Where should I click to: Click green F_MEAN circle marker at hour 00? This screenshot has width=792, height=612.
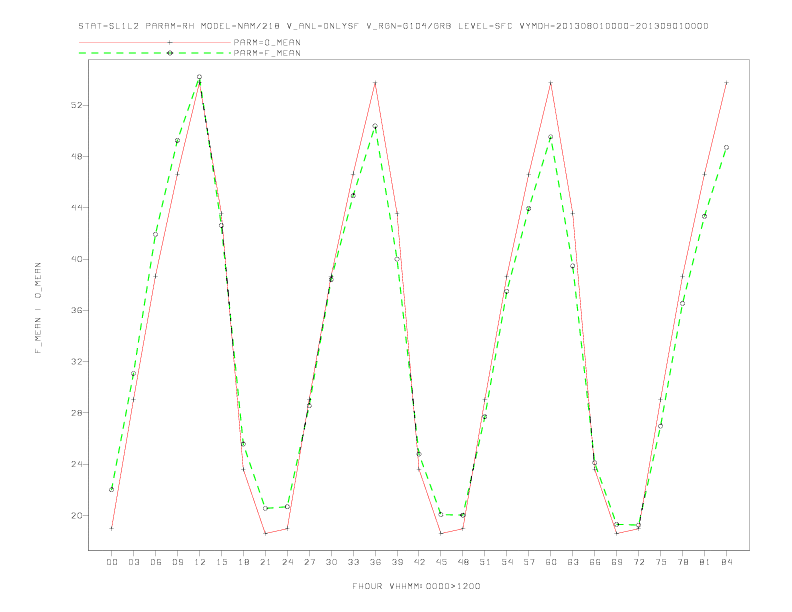112,489
